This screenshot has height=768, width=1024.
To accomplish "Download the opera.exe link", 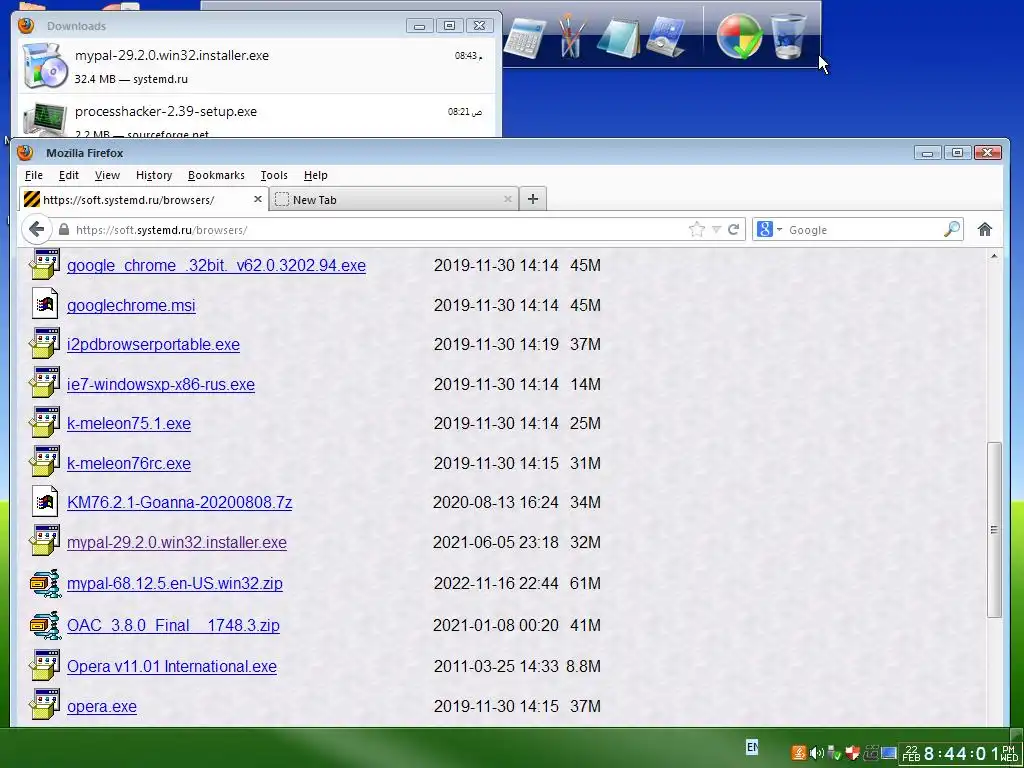I will 102,706.
